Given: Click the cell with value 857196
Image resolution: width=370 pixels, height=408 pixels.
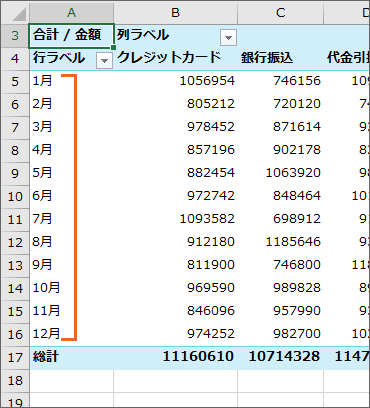Looking at the screenshot, I should coord(175,151).
